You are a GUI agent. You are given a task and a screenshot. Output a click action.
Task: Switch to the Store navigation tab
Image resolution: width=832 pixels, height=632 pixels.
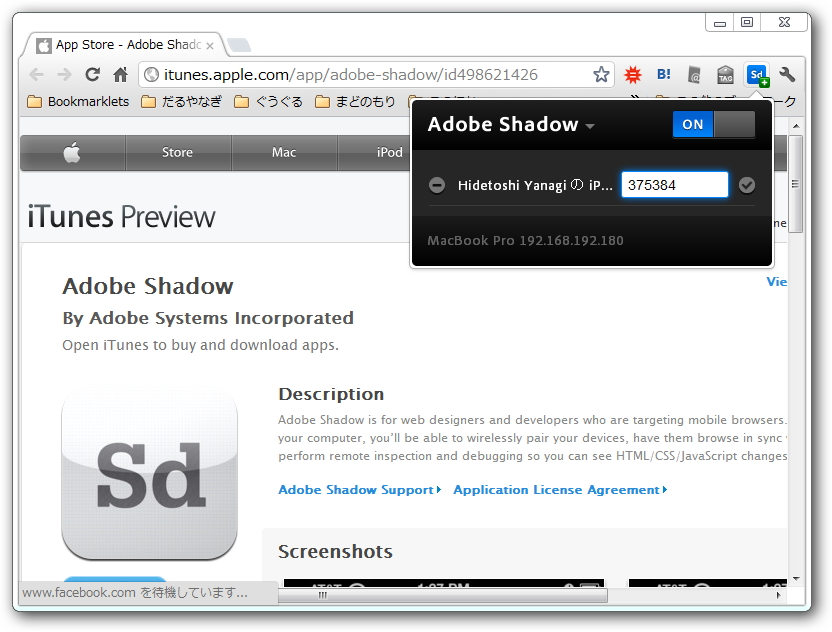click(177, 153)
